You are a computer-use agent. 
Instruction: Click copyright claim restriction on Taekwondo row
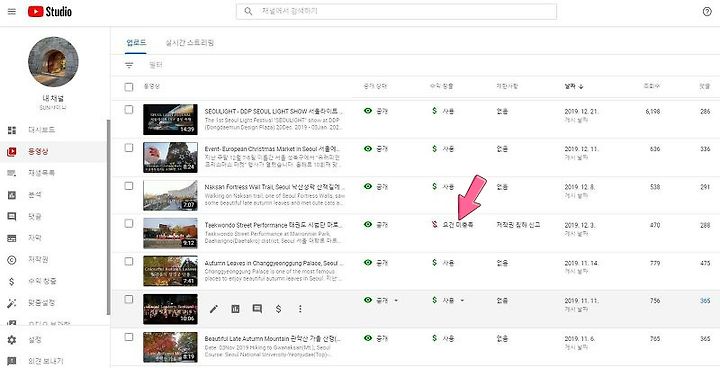click(518, 225)
